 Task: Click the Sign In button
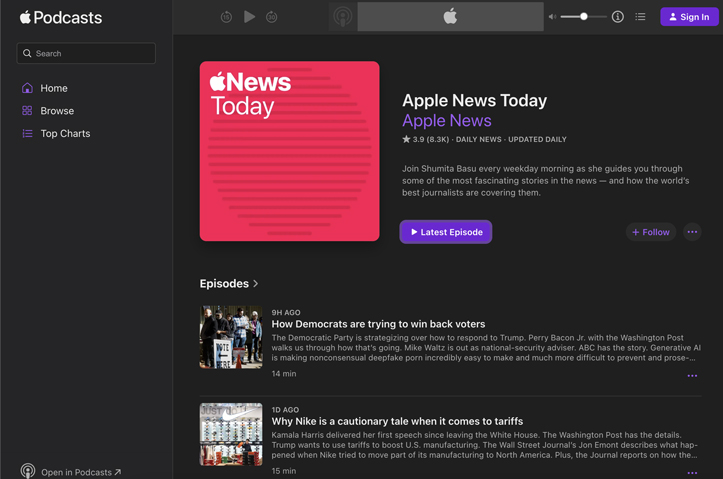(689, 17)
